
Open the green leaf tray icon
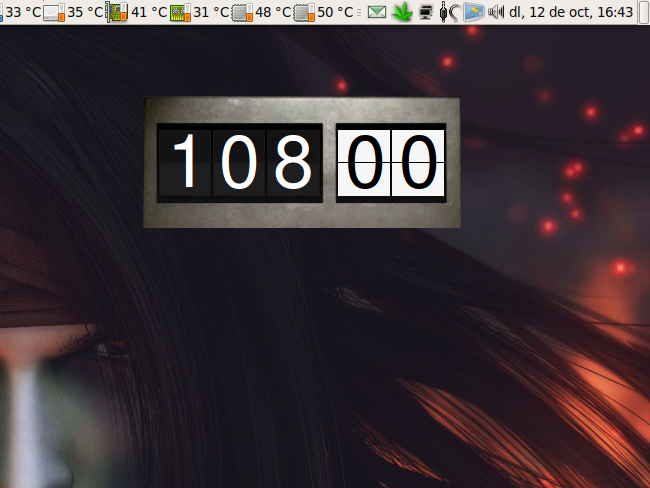click(402, 12)
